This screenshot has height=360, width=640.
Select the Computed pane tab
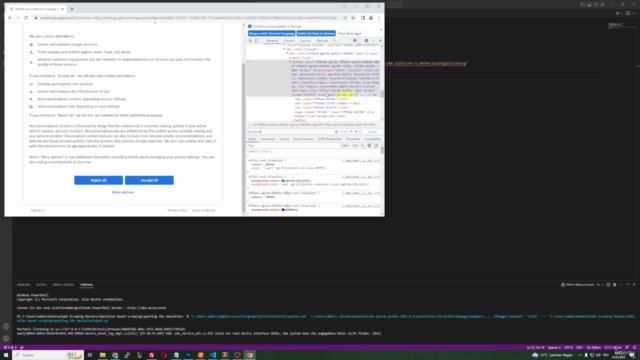tap(268, 139)
